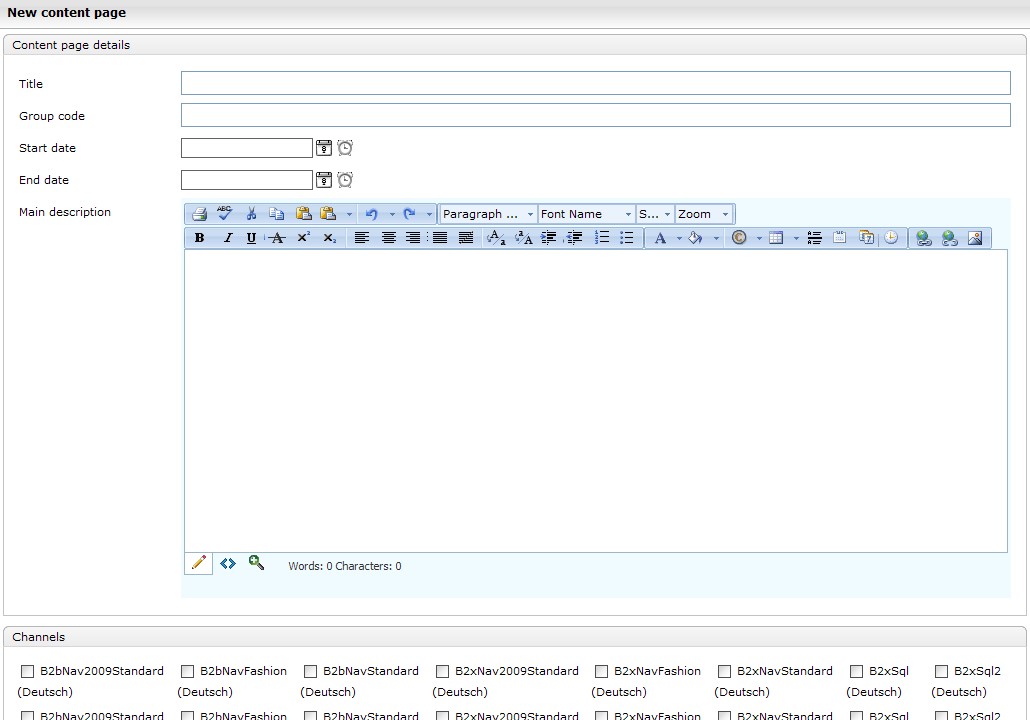The image size is (1030, 720).
Task: Click the Cut scissors icon
Action: (251, 214)
